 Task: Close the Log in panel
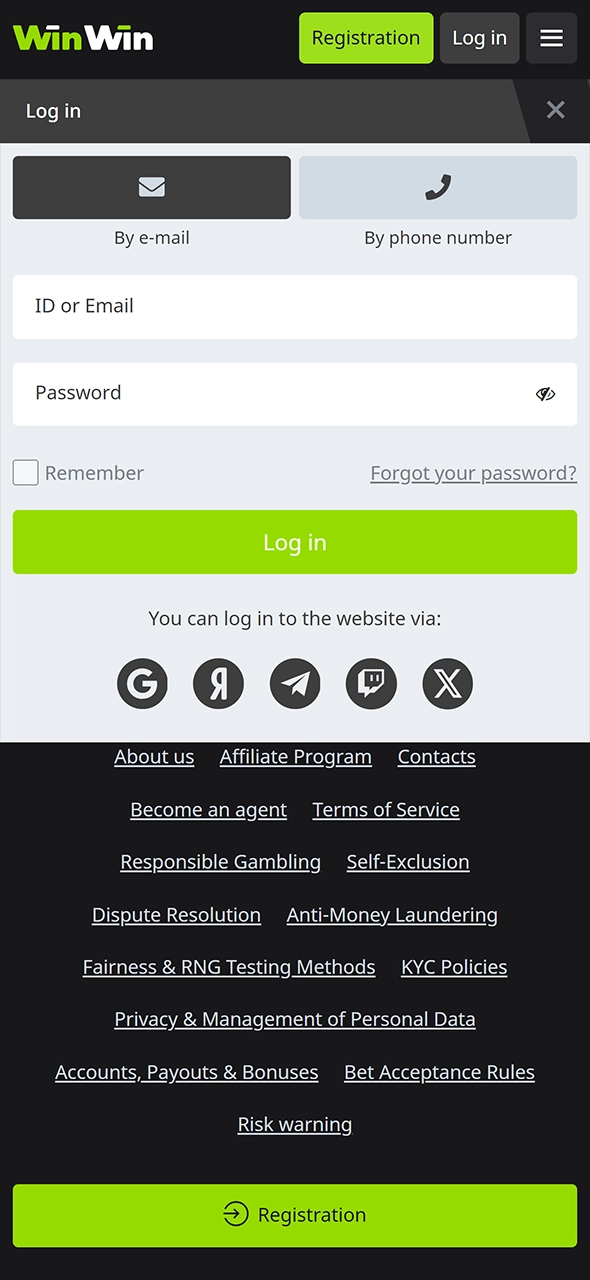(x=556, y=110)
